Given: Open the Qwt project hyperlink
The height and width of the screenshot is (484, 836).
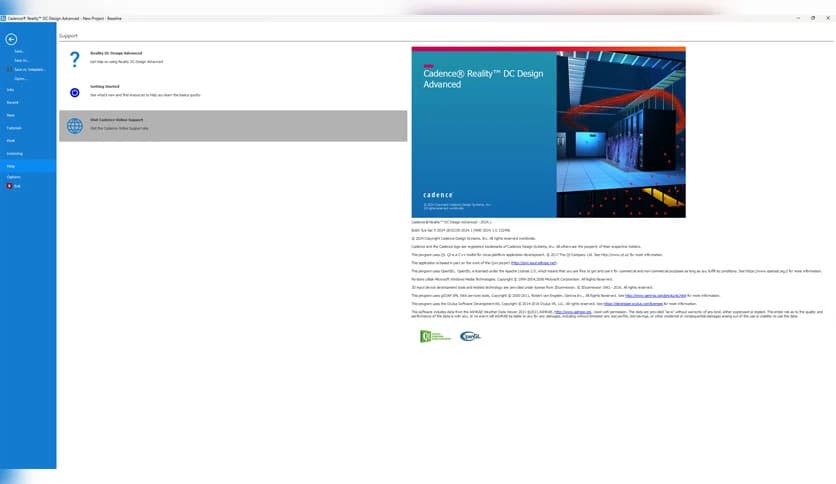Looking at the screenshot, I should click(x=533, y=263).
